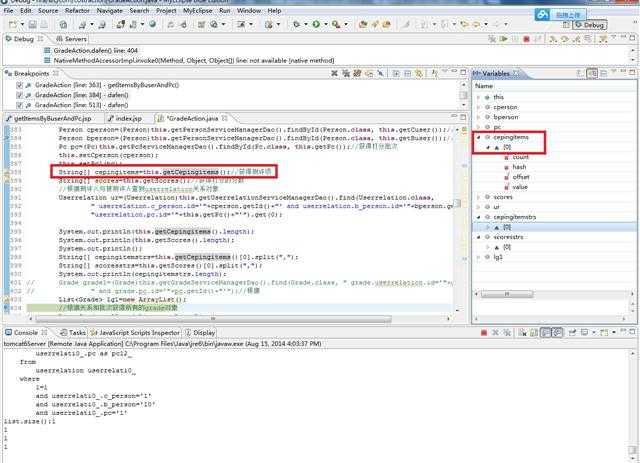
Task: Expand the bperson variable node
Action: [479, 117]
